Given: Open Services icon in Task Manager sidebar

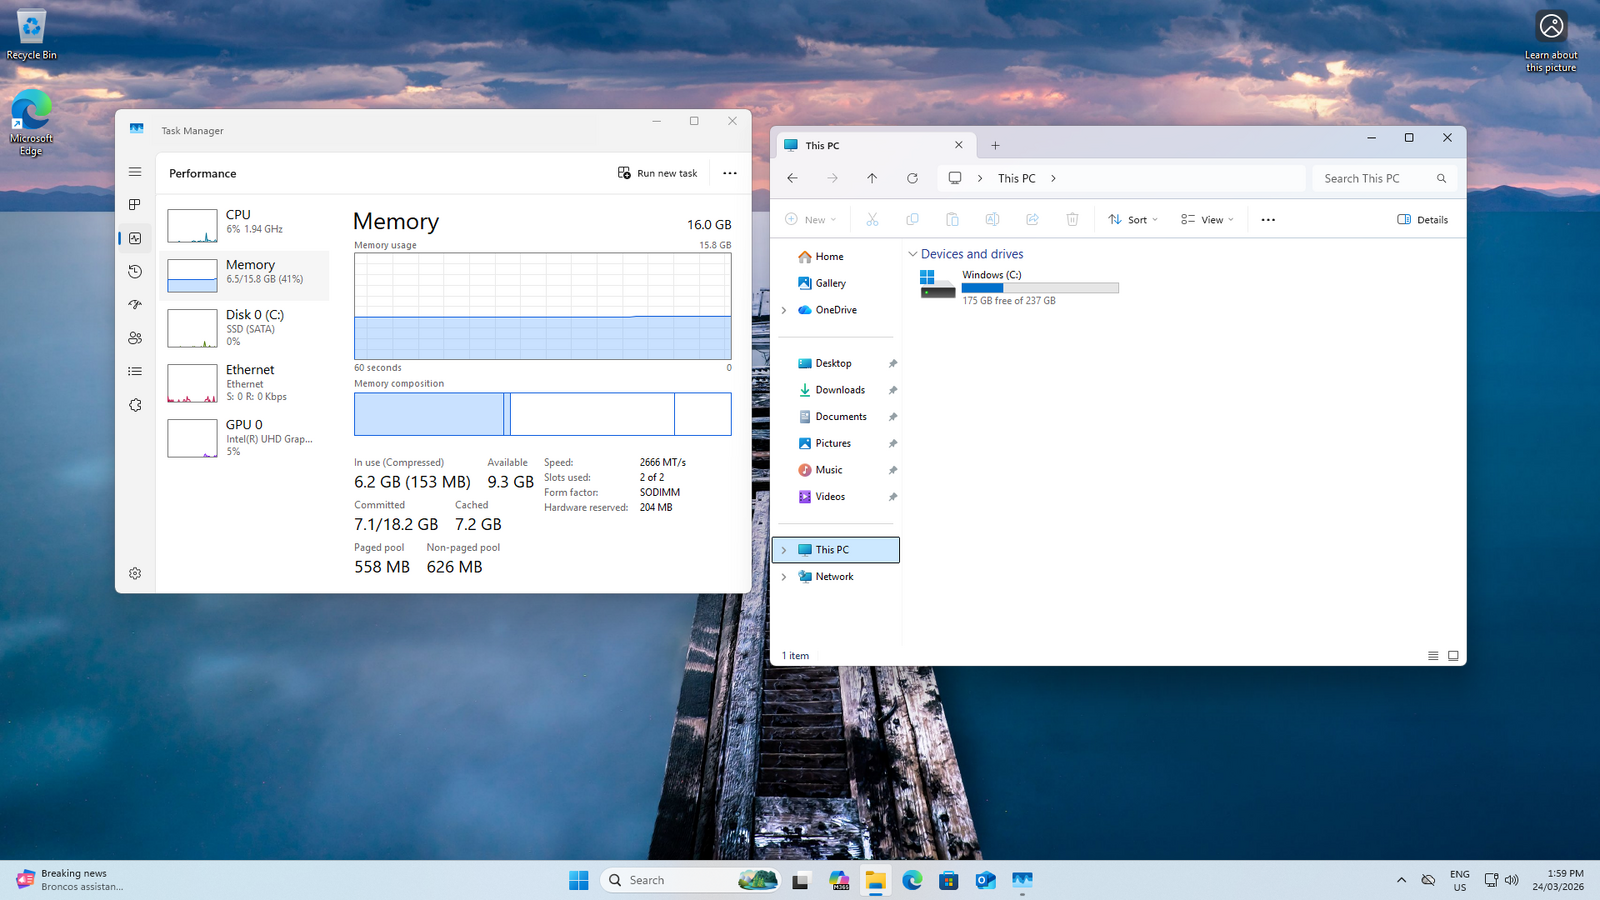Looking at the screenshot, I should coord(135,405).
